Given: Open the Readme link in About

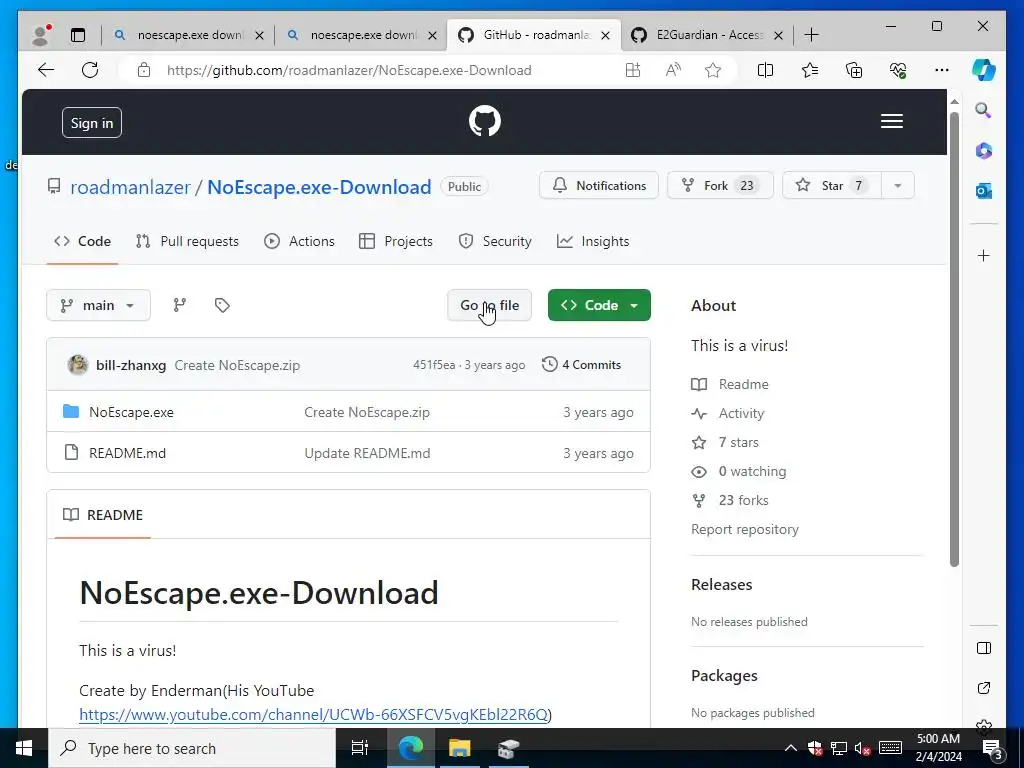Looking at the screenshot, I should (743, 384).
